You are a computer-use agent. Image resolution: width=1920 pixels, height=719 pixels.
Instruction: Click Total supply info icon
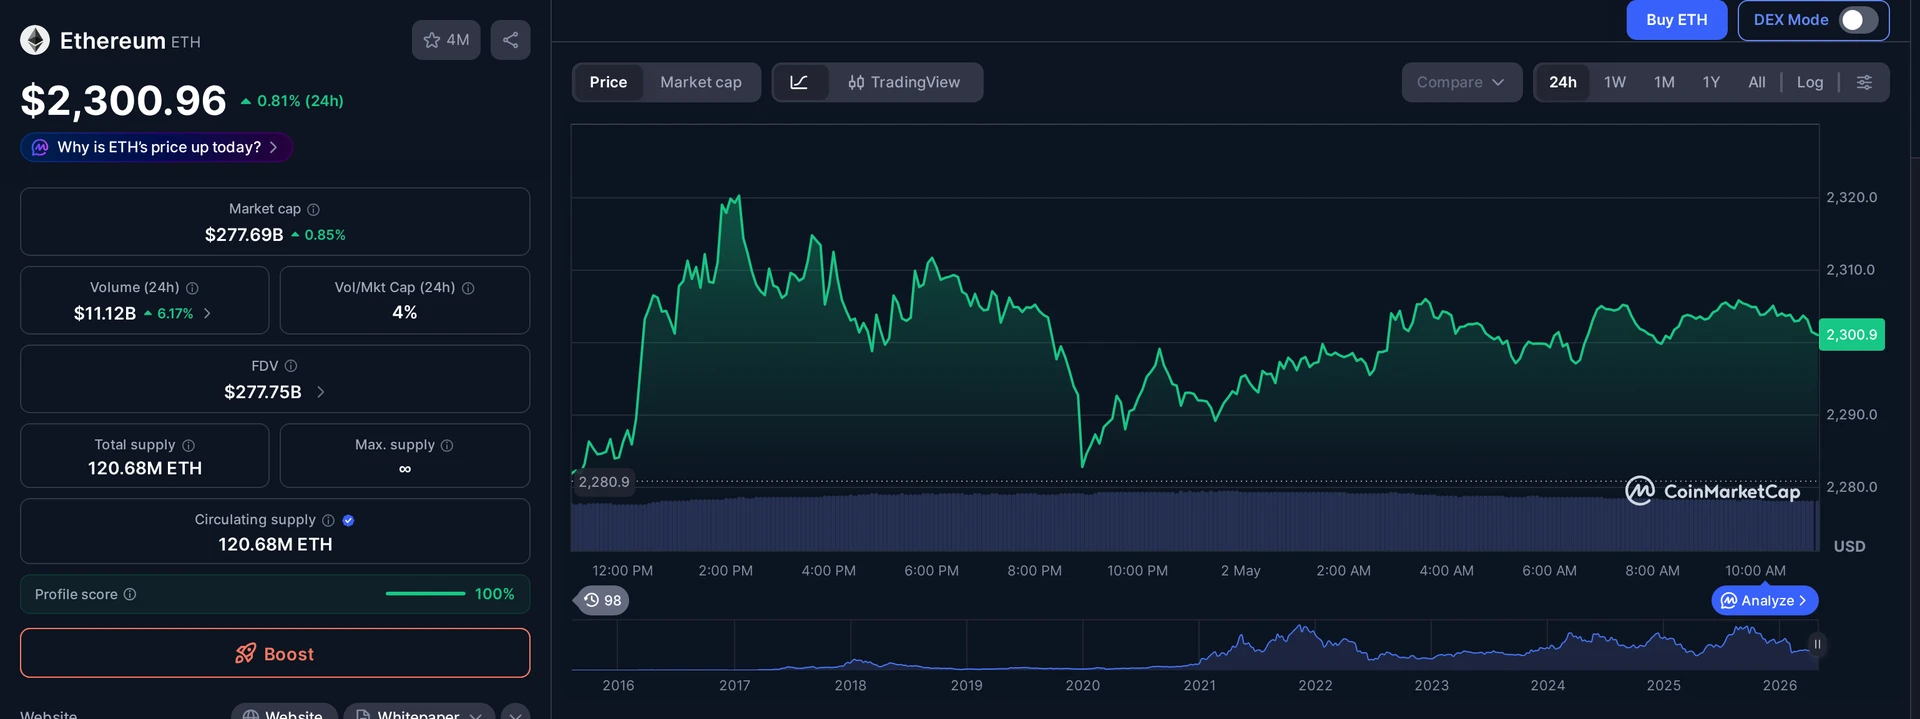[x=188, y=445]
